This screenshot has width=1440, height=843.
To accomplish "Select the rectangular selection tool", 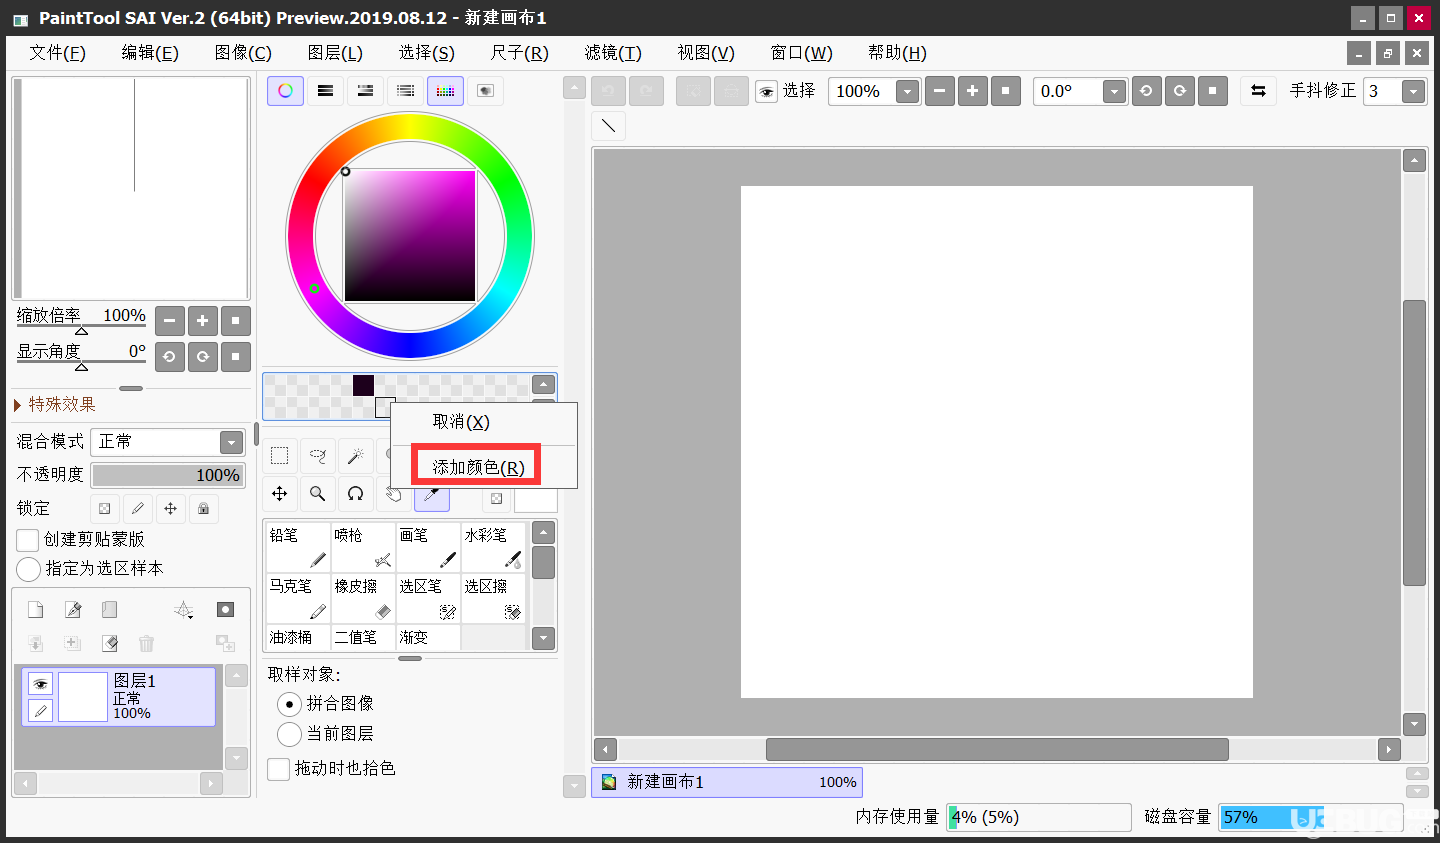I will [x=279, y=456].
